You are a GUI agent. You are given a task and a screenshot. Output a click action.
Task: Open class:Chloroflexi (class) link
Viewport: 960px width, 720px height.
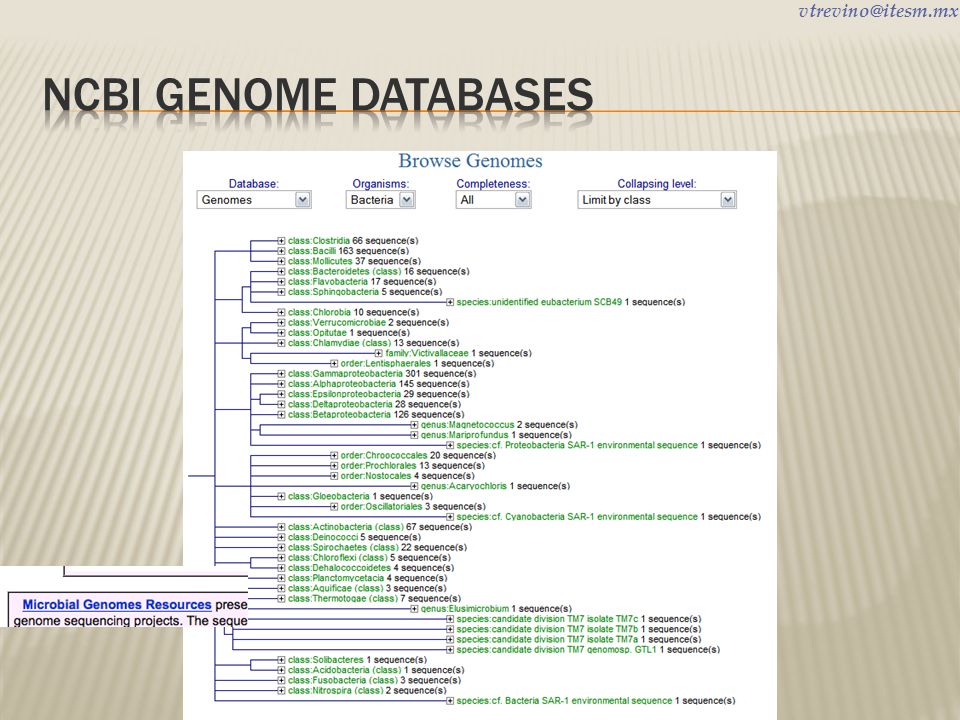(x=338, y=558)
